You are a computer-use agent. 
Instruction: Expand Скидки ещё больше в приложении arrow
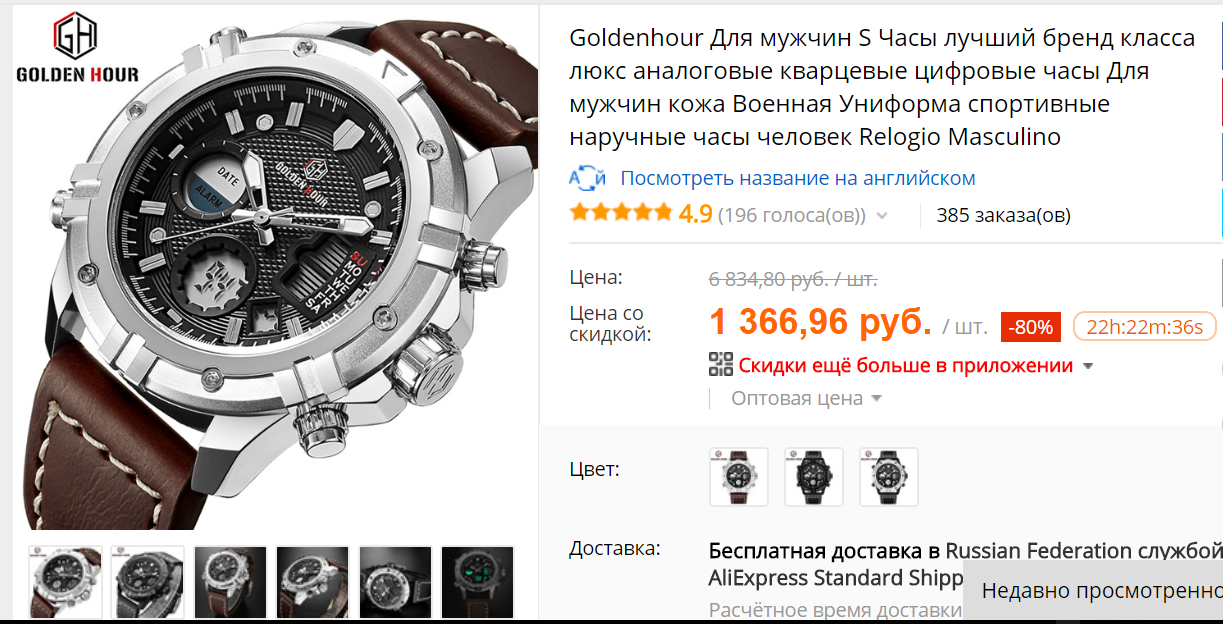1088,366
